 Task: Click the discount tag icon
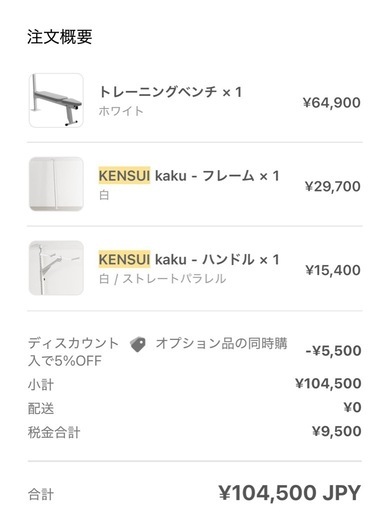[138, 344]
